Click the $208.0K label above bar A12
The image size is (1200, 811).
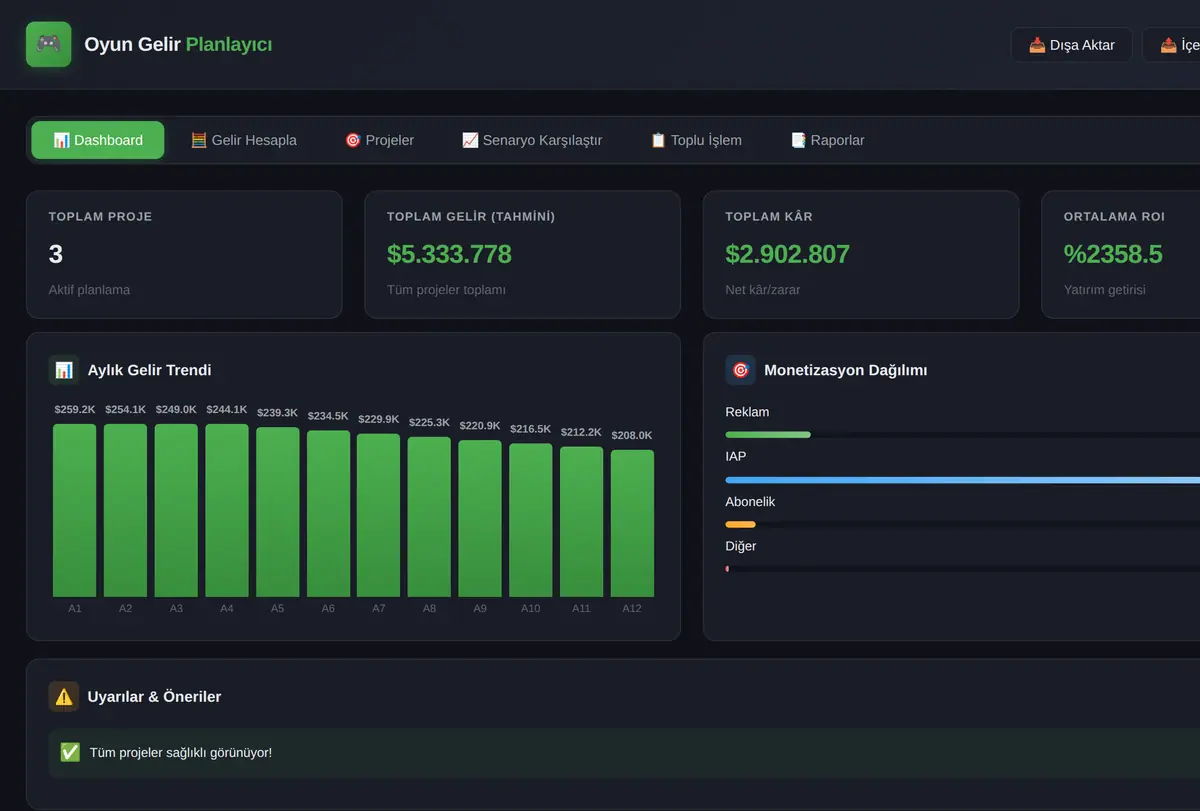[x=632, y=435]
